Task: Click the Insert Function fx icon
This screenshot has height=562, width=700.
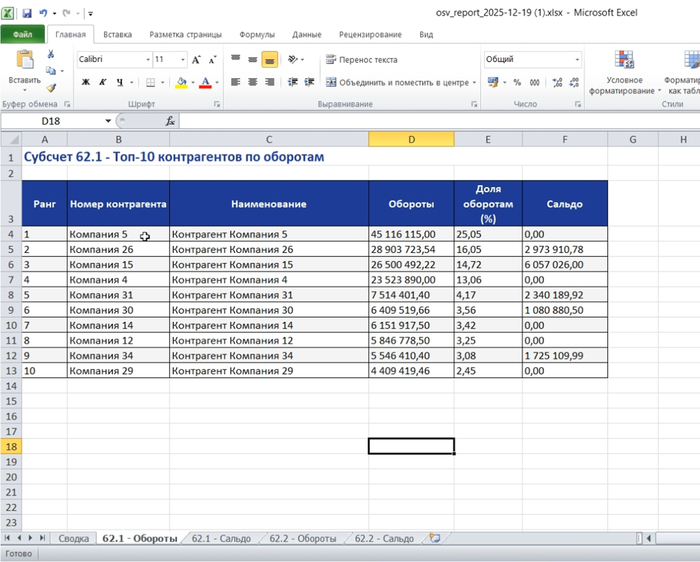Action: (170, 121)
